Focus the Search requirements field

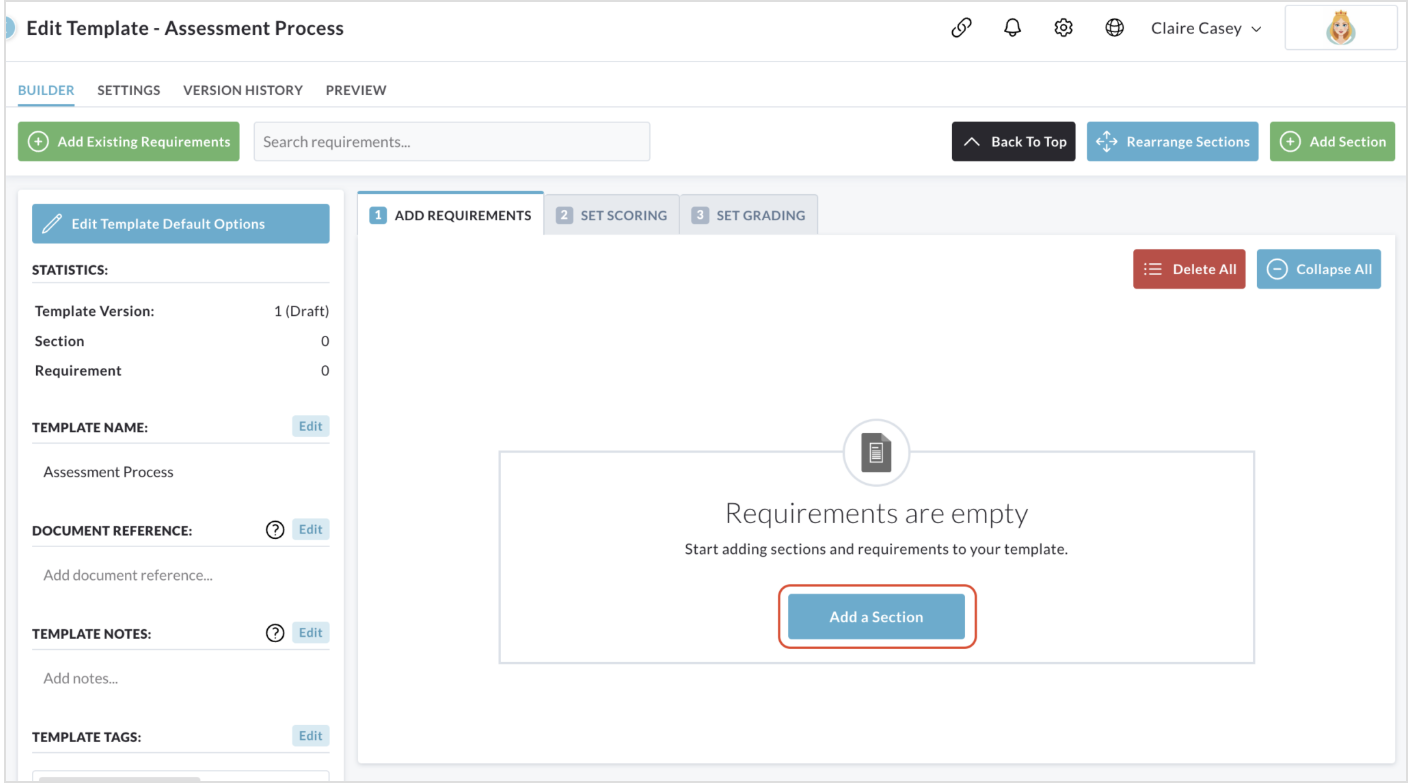click(x=452, y=142)
